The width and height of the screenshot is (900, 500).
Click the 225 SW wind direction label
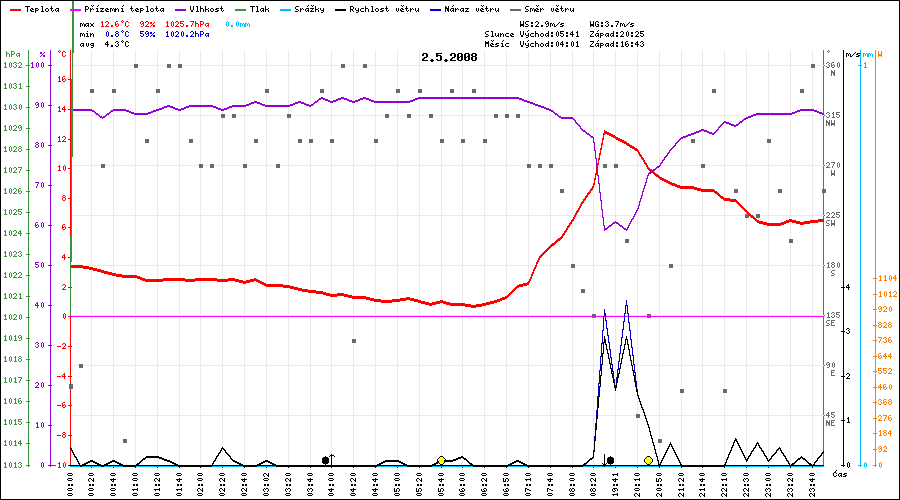pos(833,219)
